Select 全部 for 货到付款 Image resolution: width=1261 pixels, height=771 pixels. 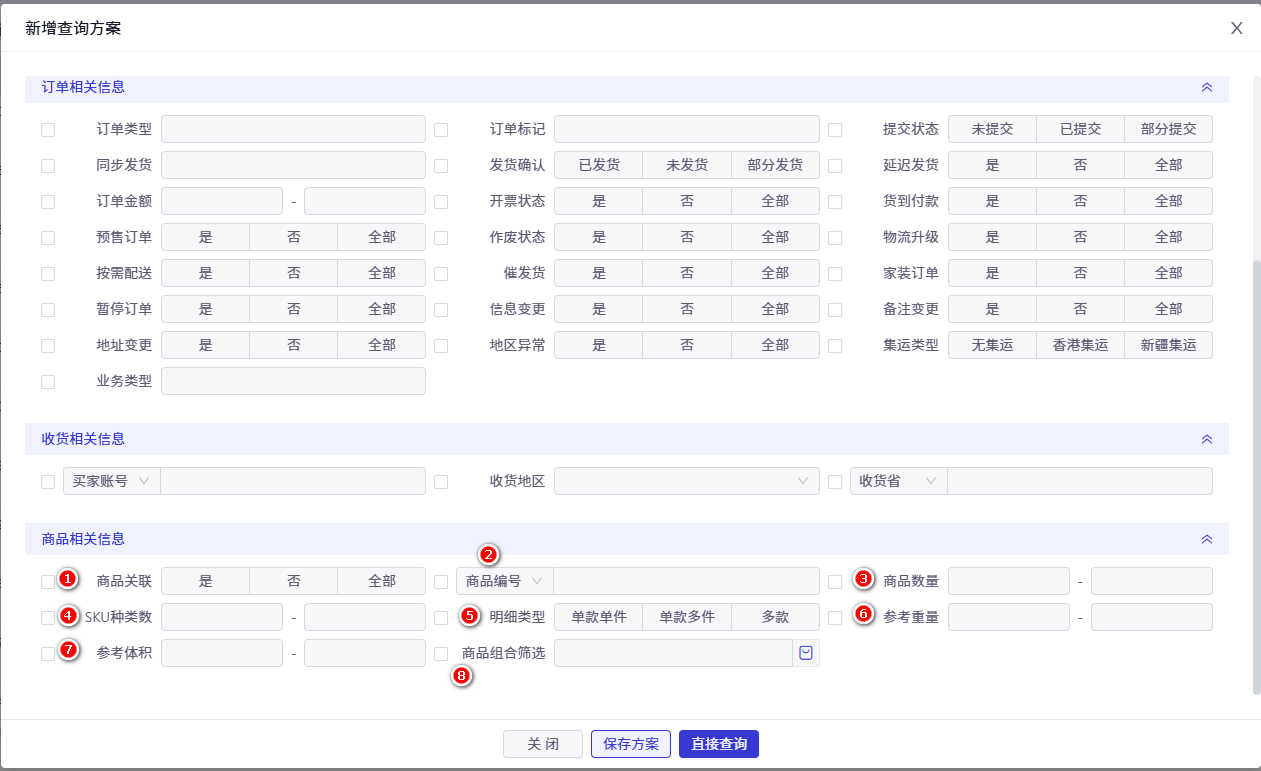(1169, 201)
